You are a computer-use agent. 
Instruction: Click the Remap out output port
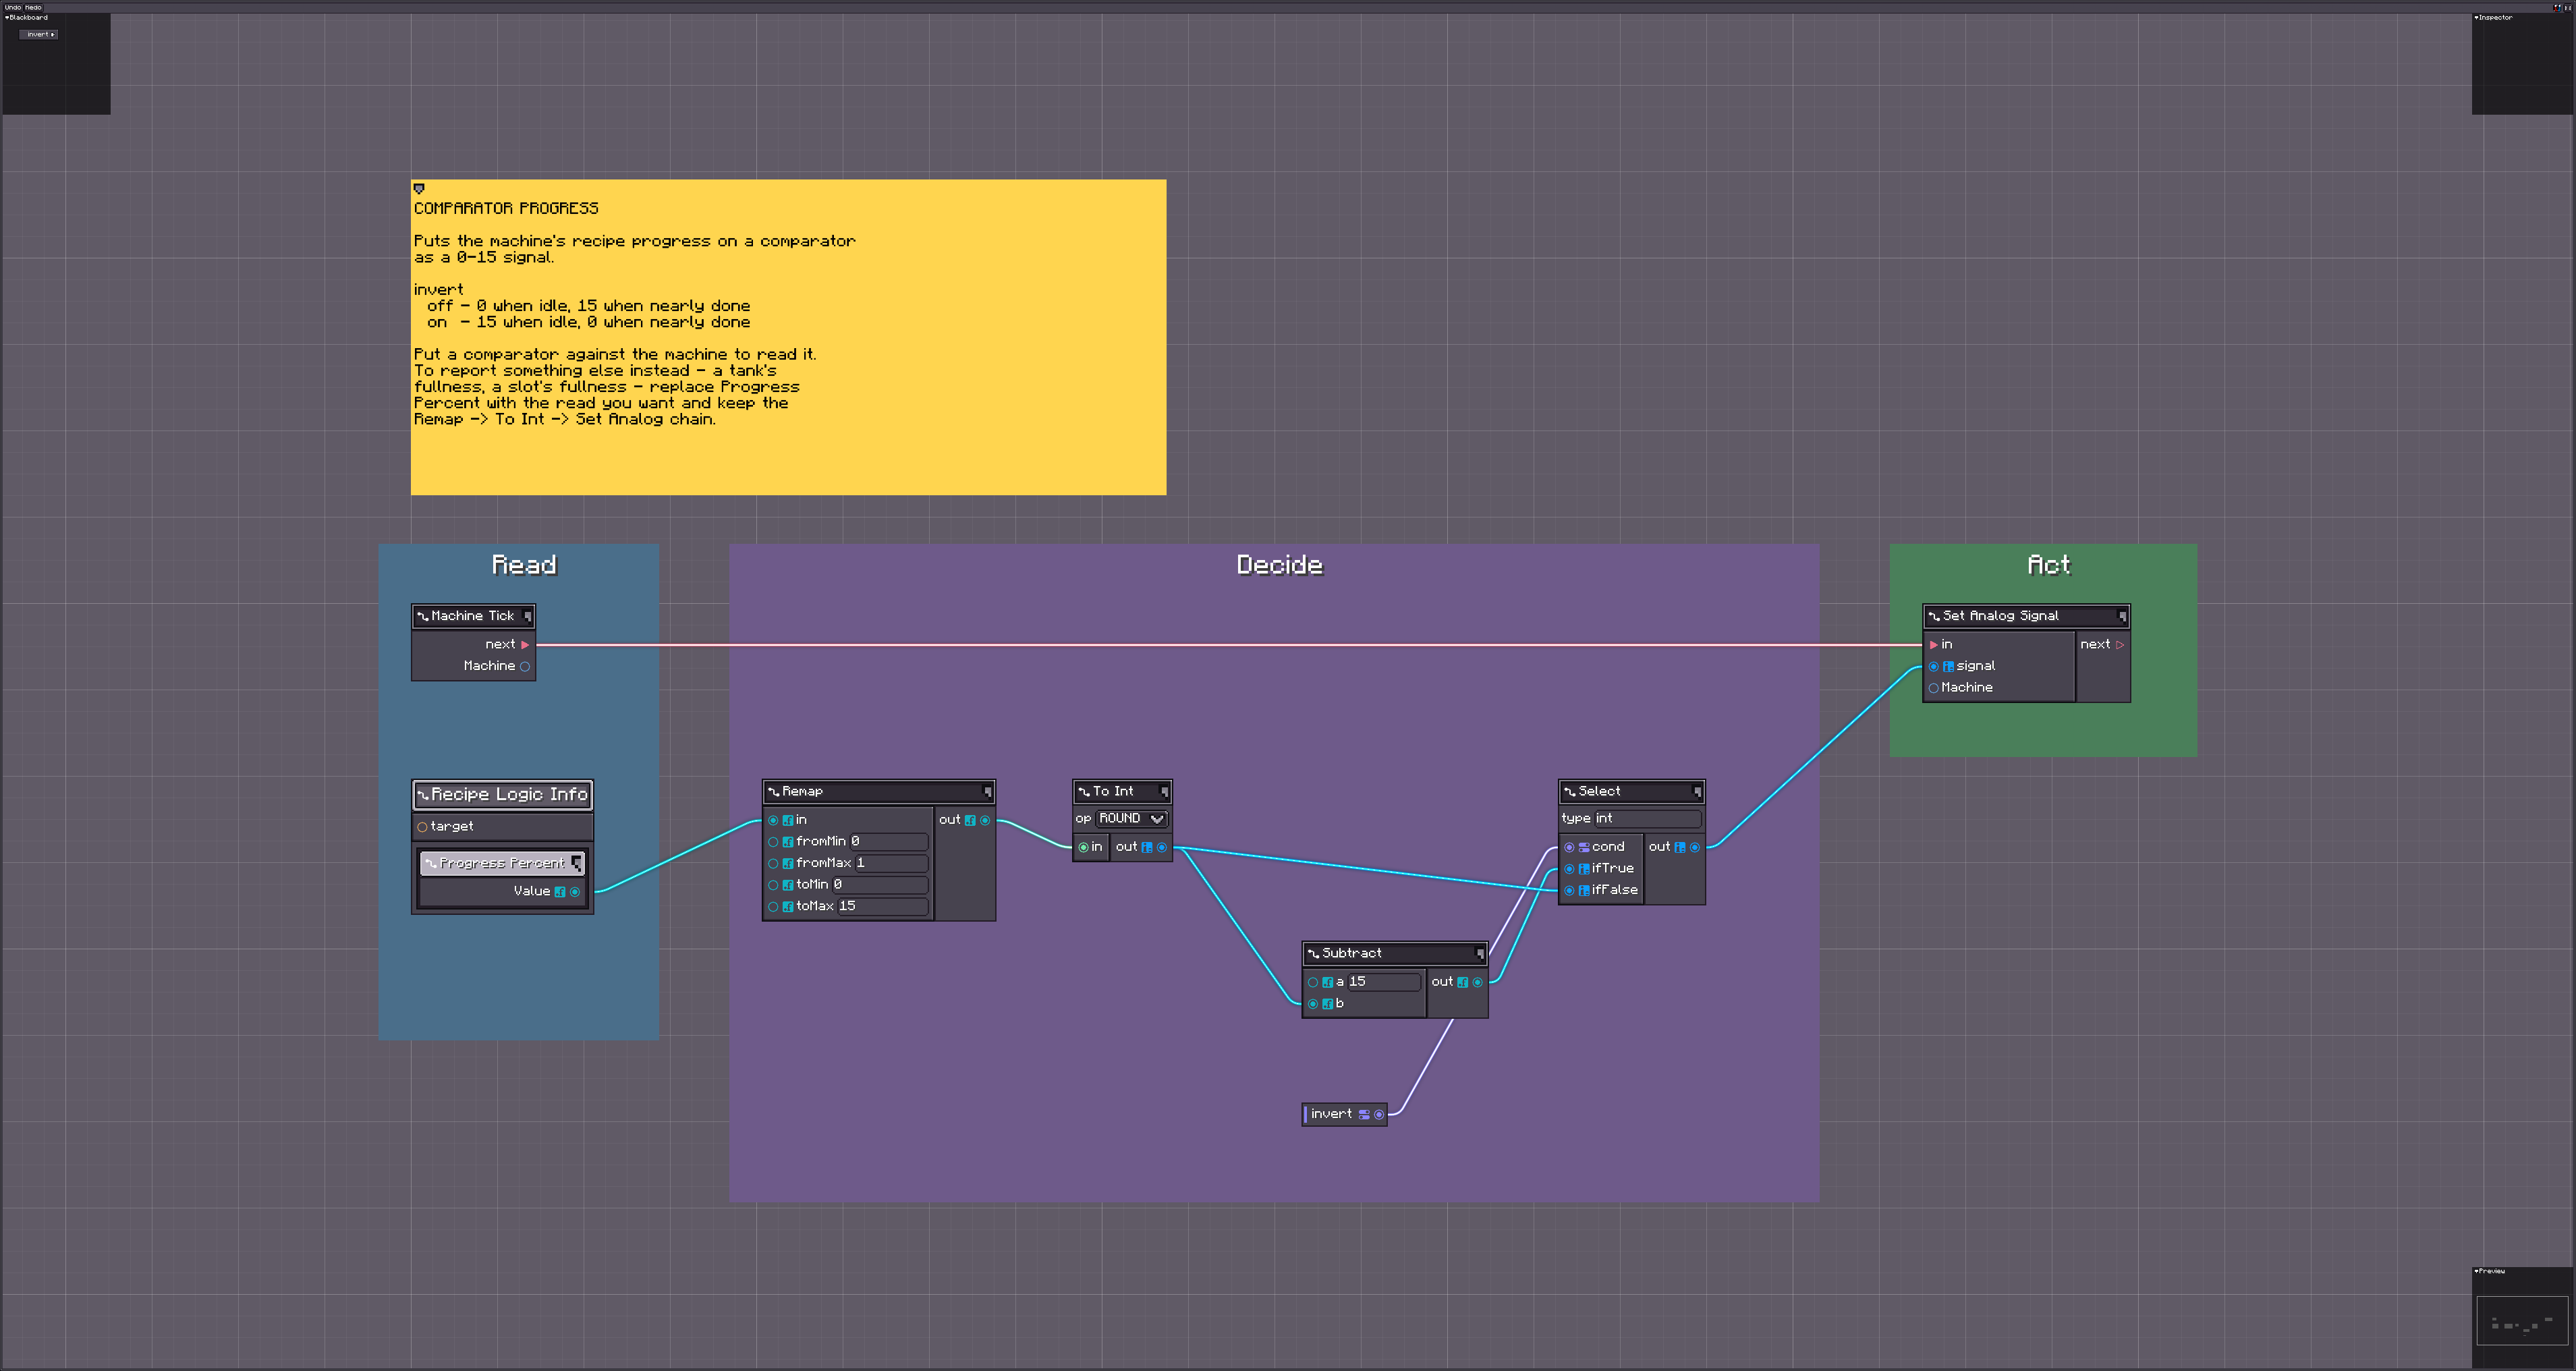(985, 820)
